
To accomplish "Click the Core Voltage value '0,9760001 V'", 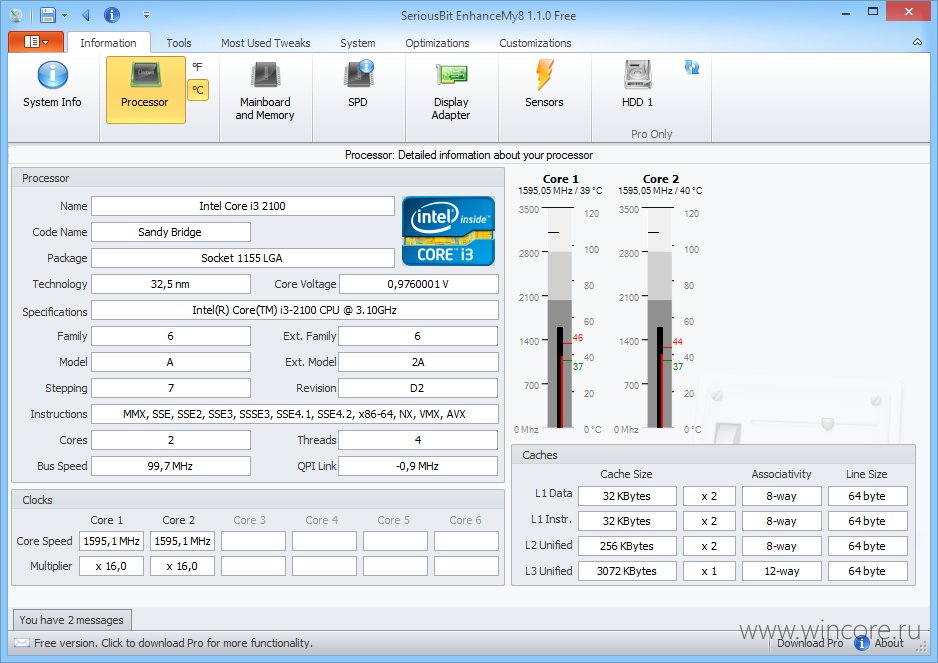I will 418,284.
